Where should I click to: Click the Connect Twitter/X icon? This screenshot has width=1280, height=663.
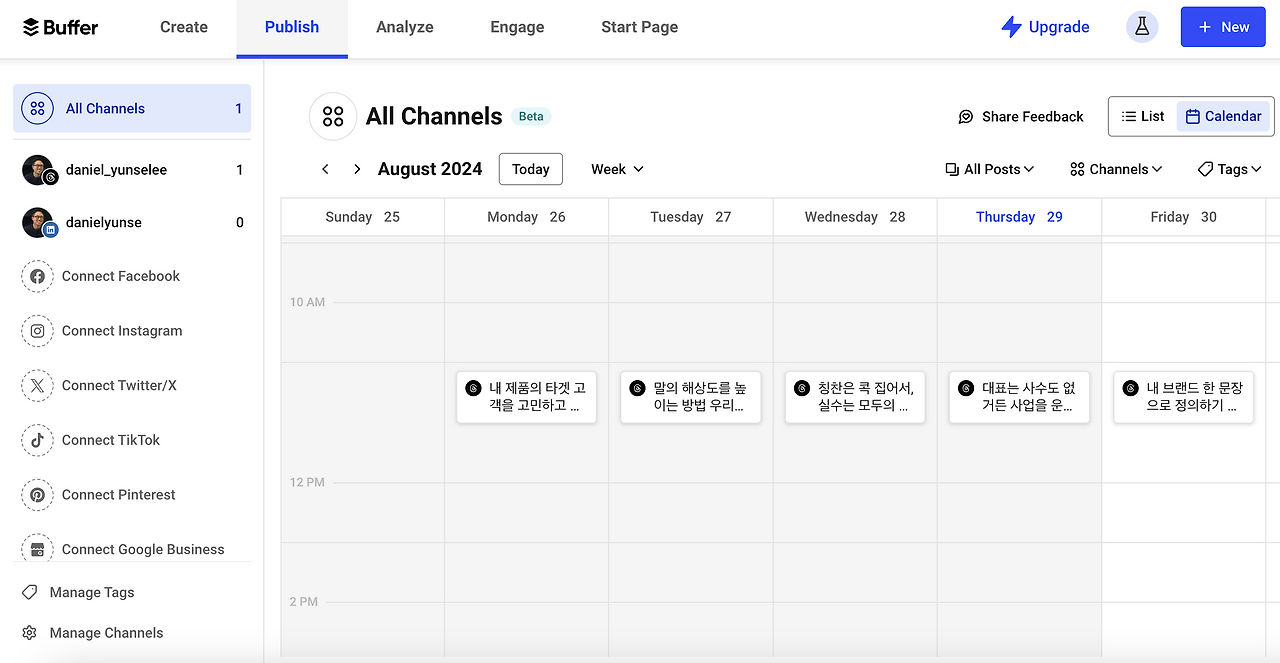pos(37,385)
